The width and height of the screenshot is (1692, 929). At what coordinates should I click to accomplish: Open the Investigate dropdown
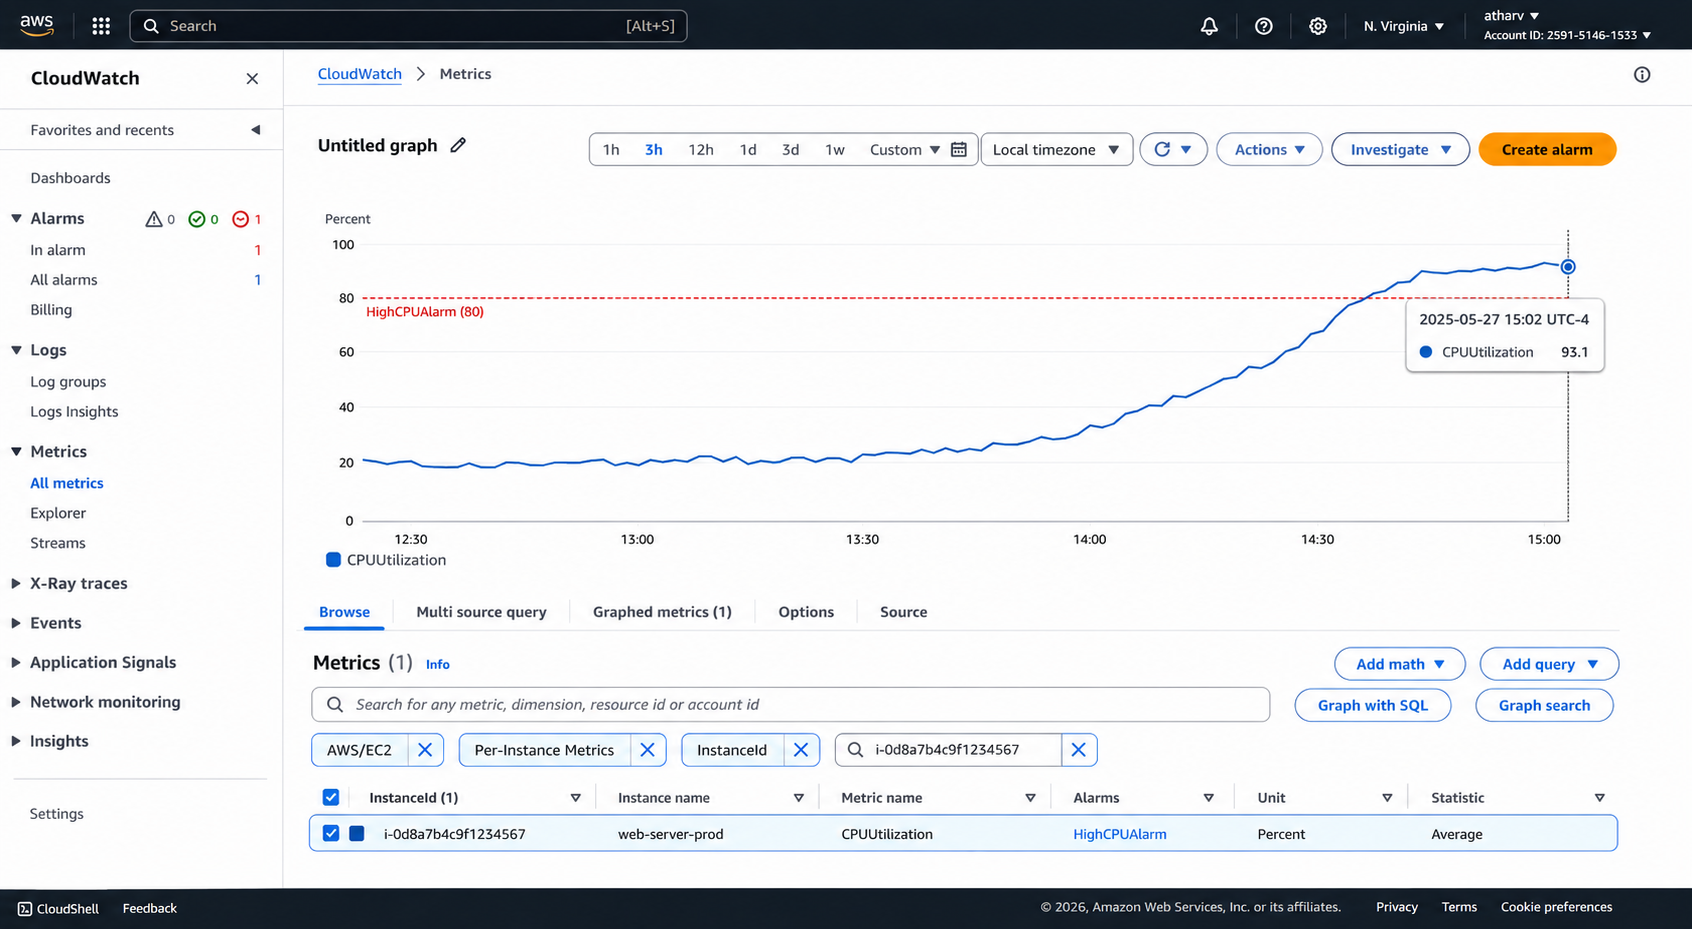(x=1400, y=149)
